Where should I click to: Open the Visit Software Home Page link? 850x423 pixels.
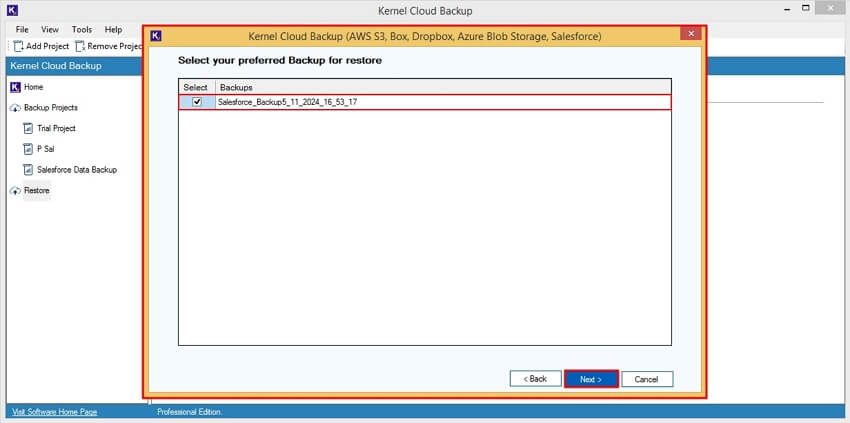pos(55,412)
